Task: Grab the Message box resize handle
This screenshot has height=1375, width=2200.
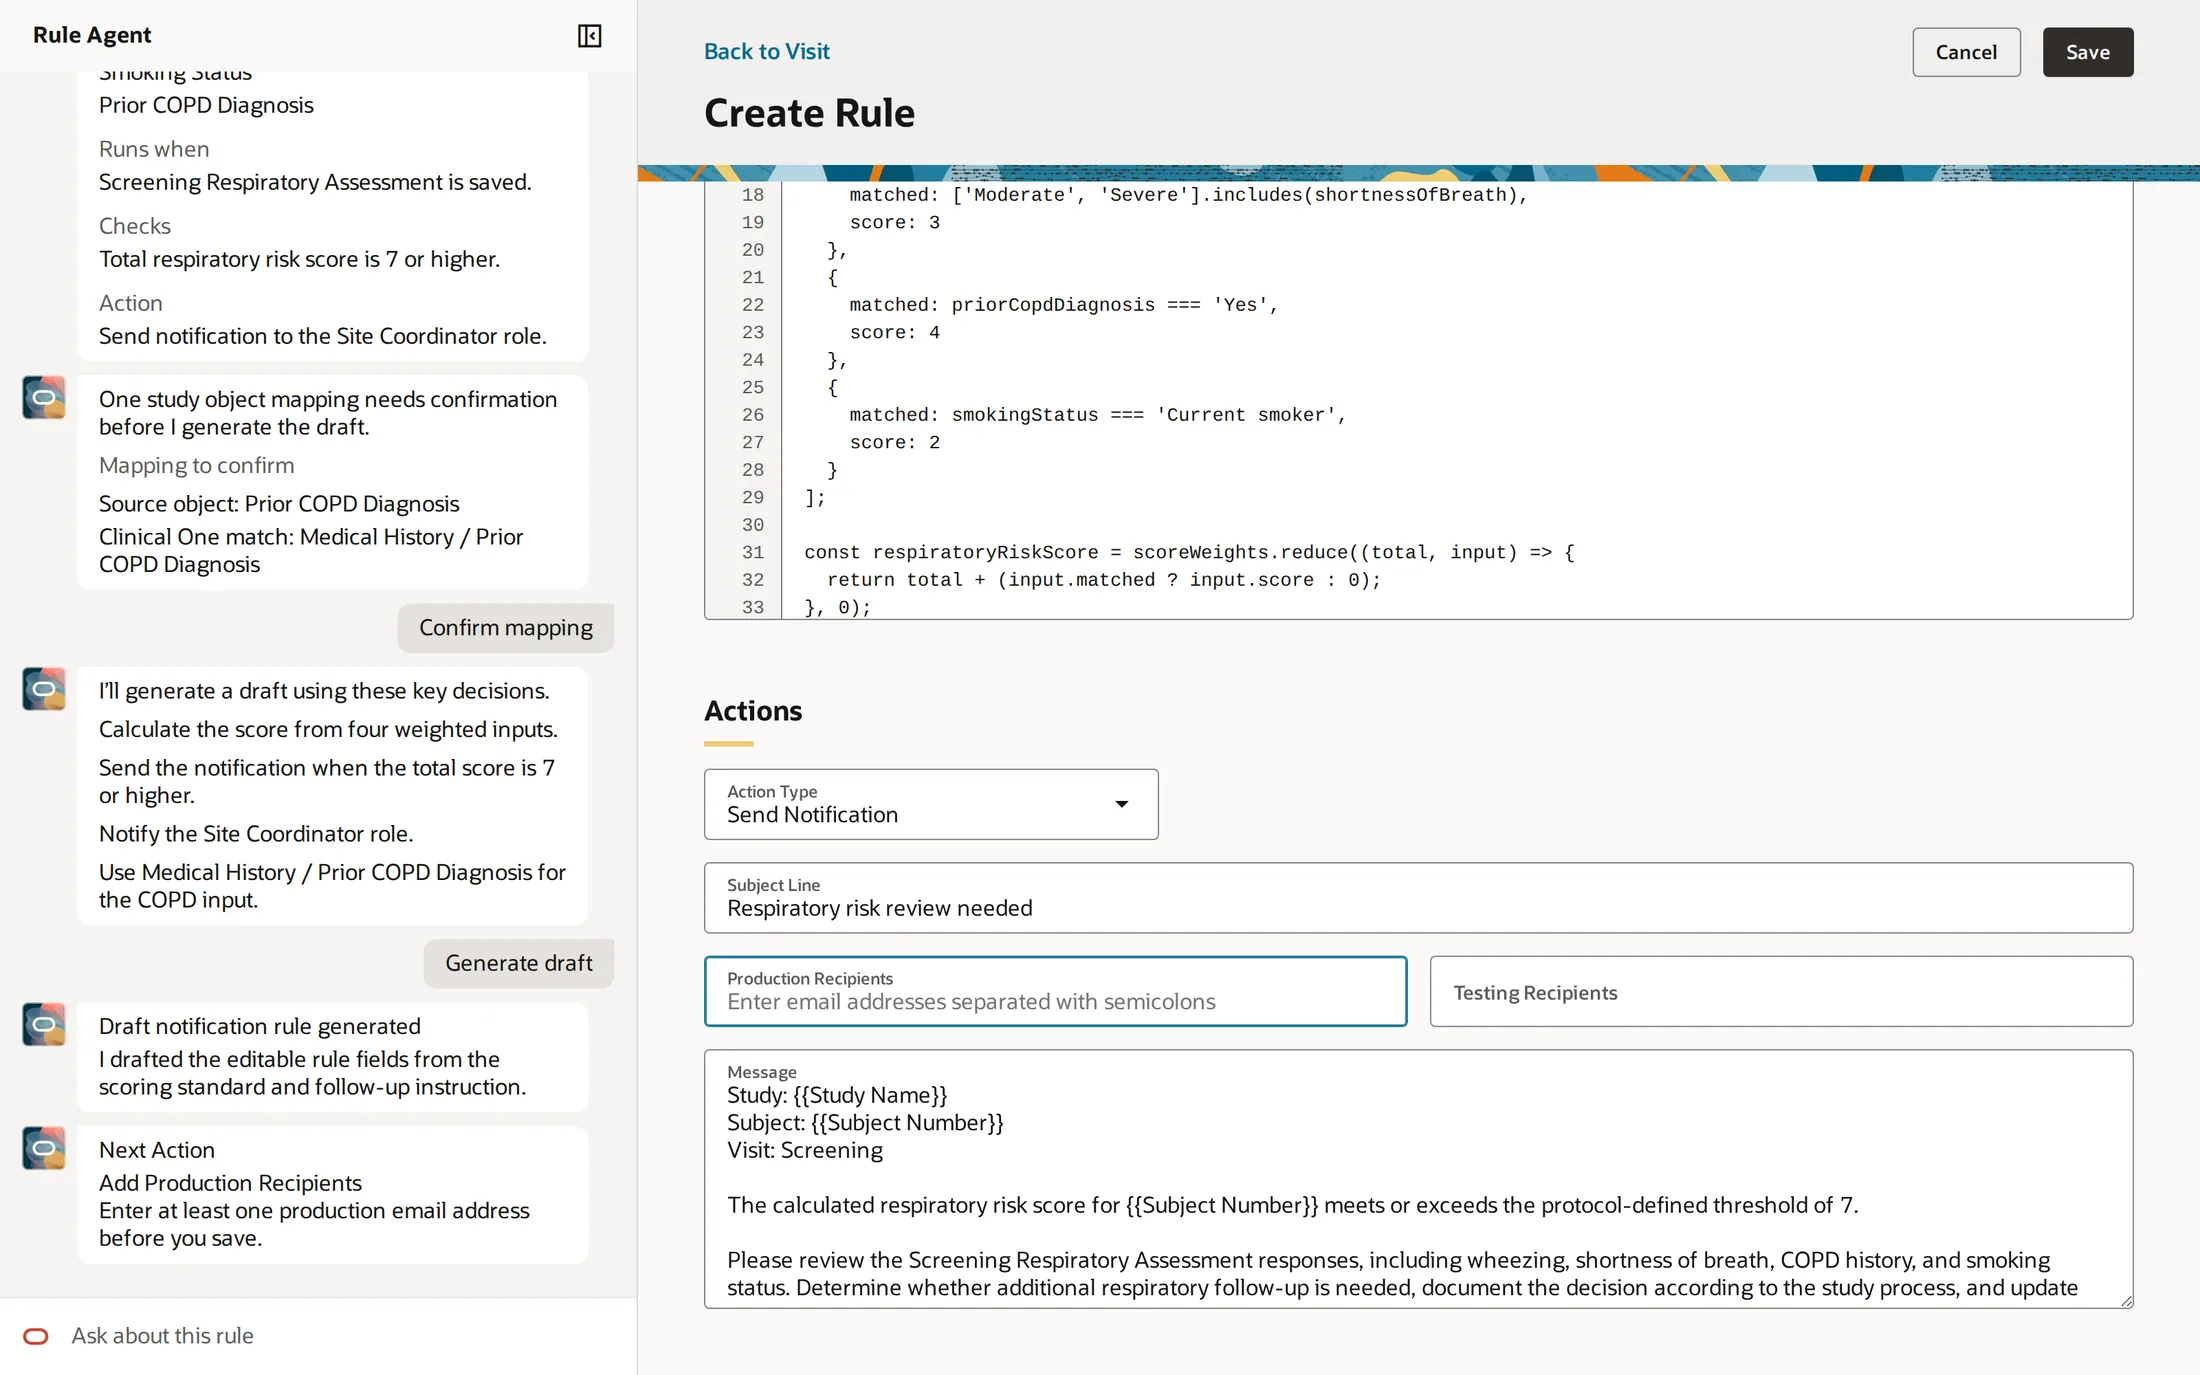Action: 2125,1300
